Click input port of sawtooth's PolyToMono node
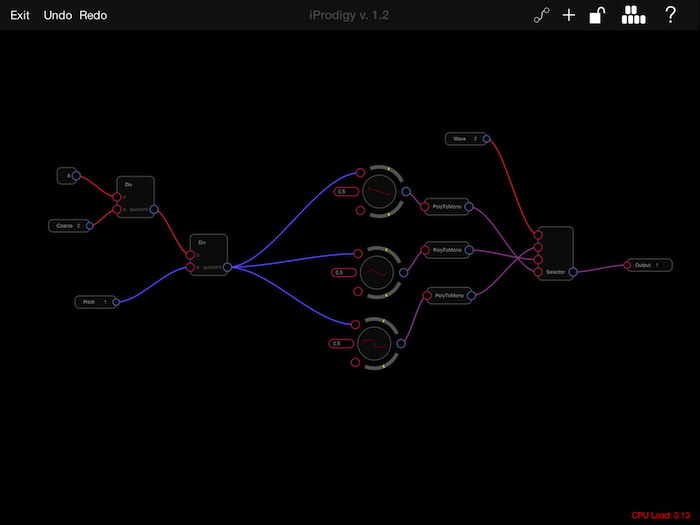 [425, 207]
